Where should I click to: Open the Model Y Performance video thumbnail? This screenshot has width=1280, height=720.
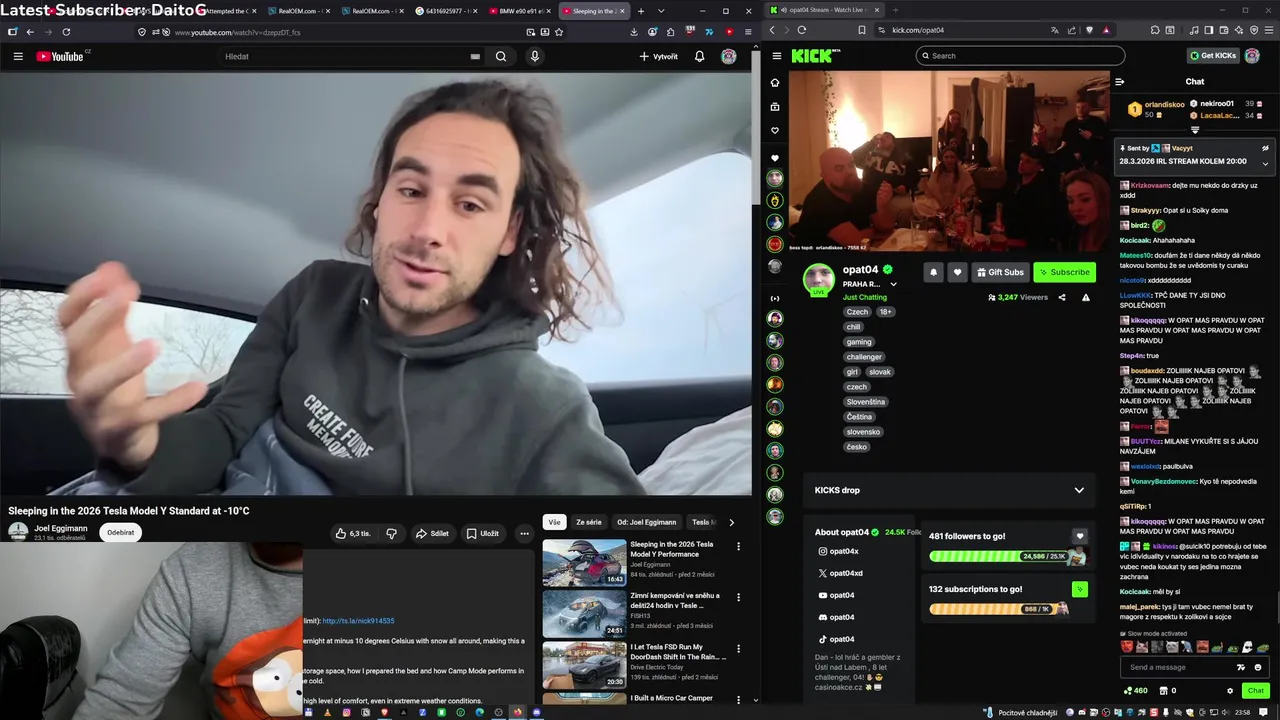(x=584, y=563)
